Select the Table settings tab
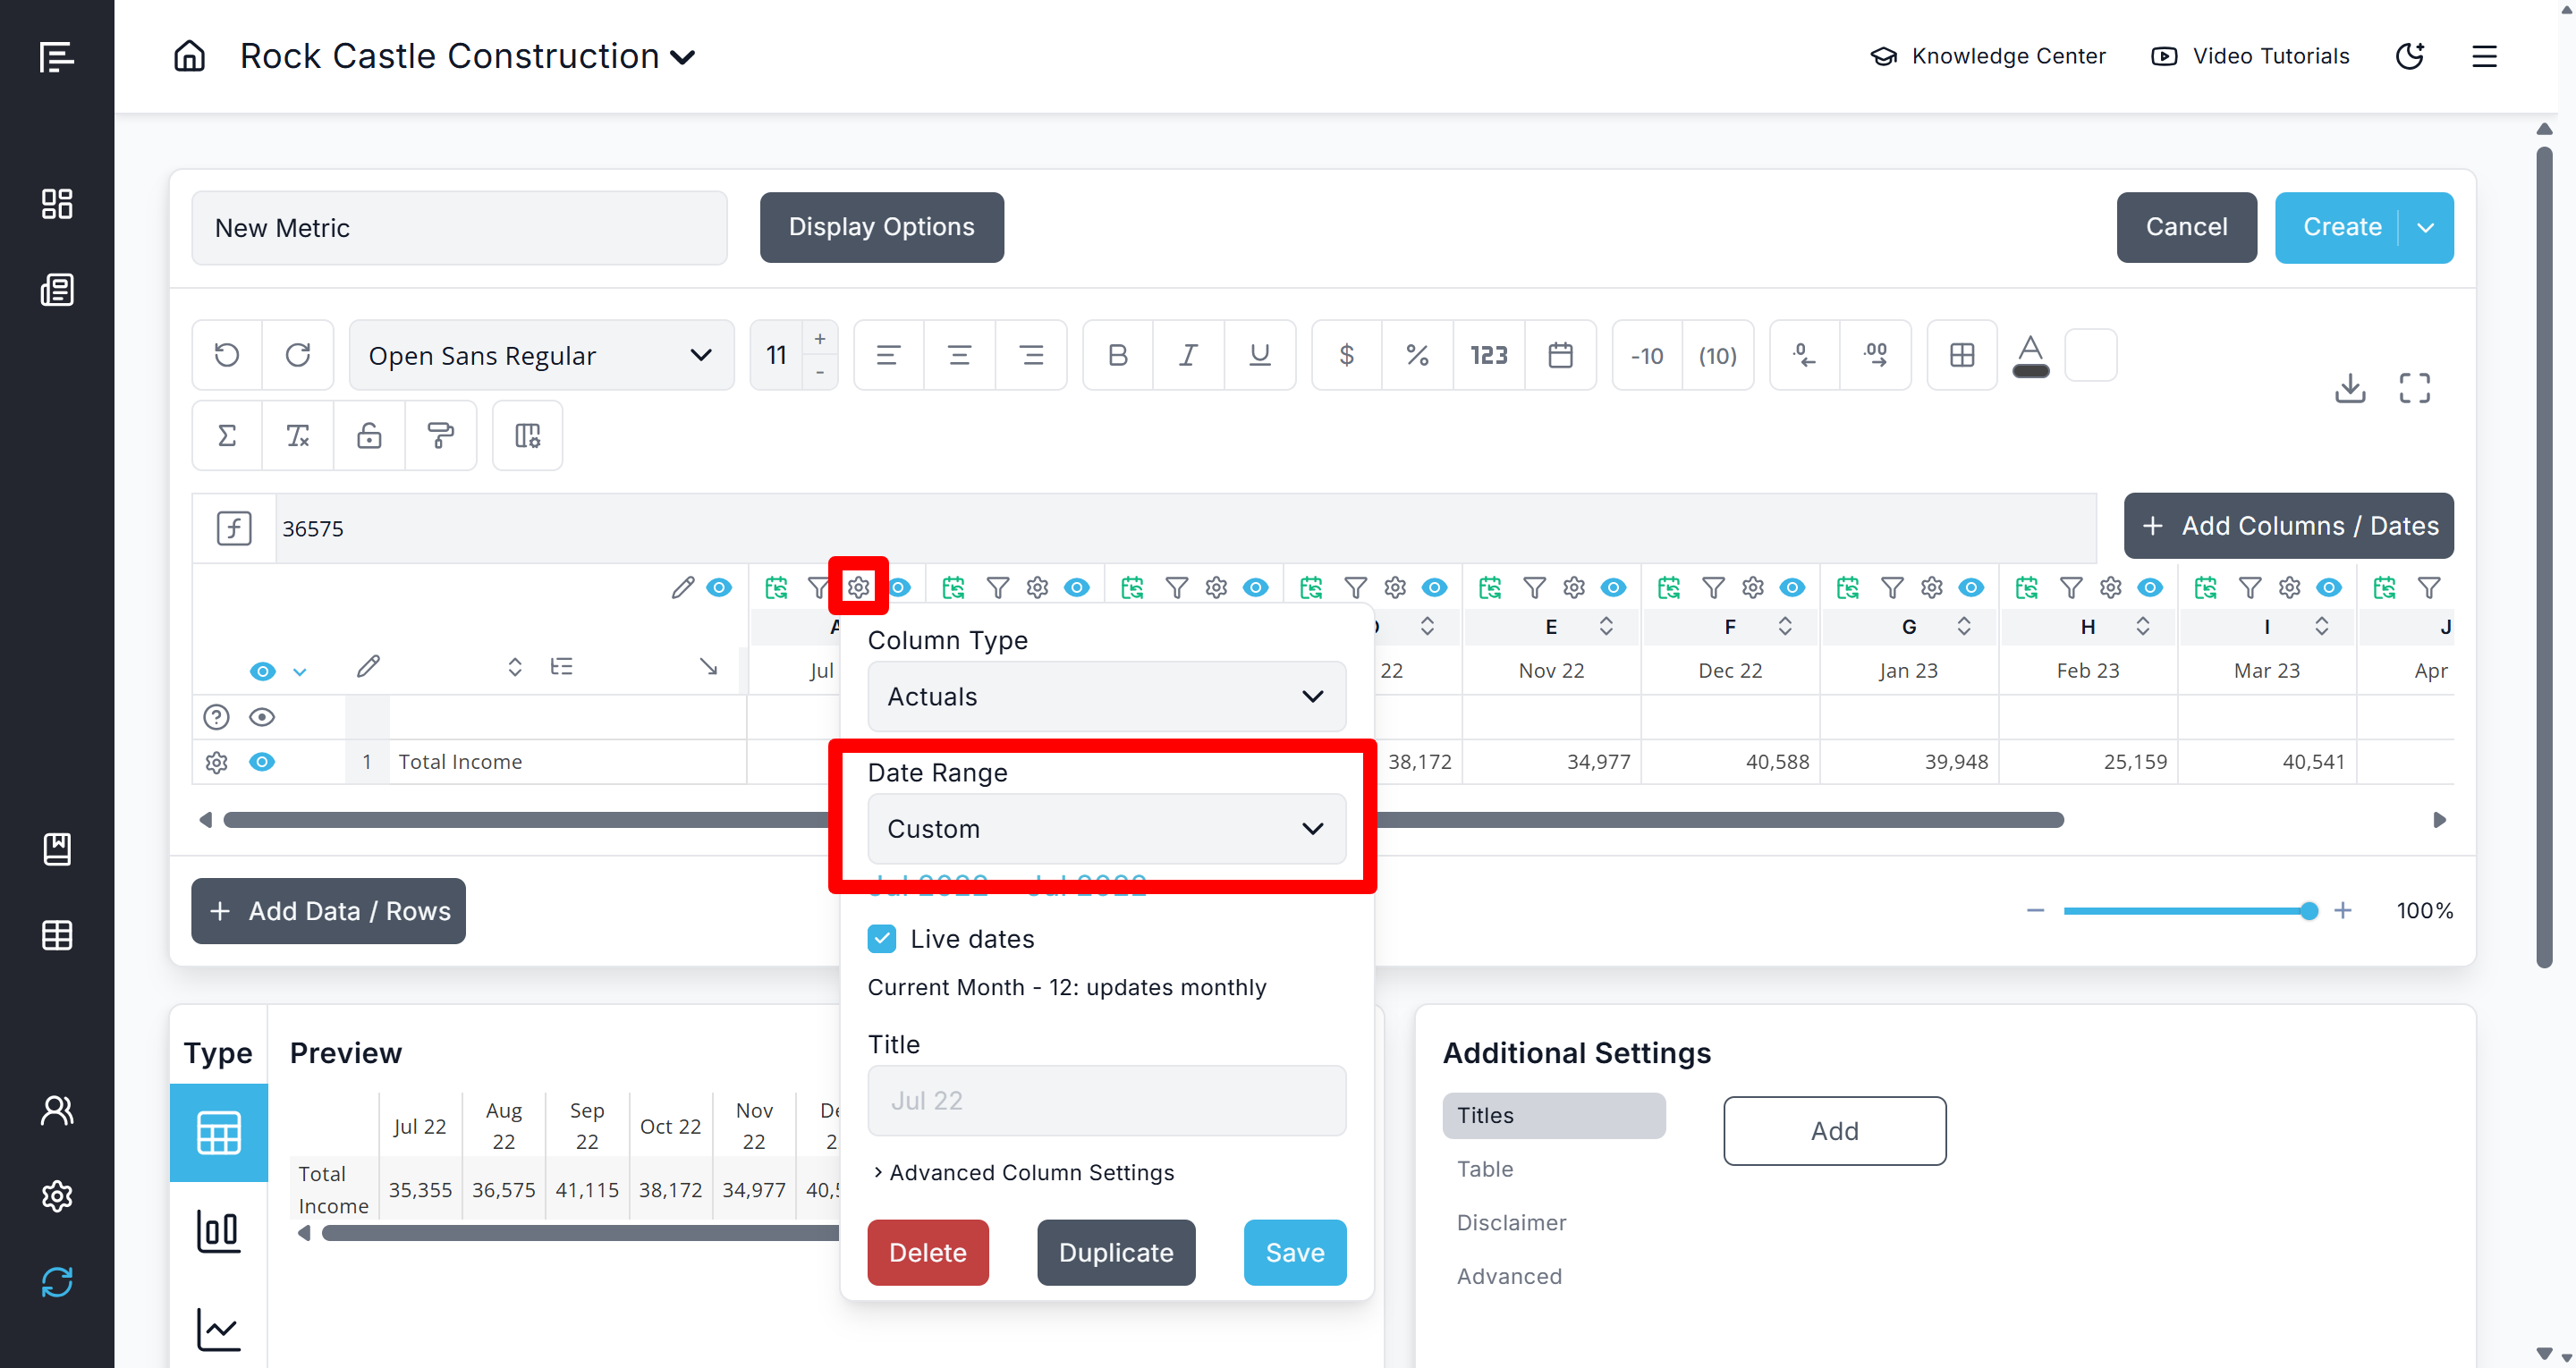This screenshot has width=2576, height=1368. (1484, 1168)
